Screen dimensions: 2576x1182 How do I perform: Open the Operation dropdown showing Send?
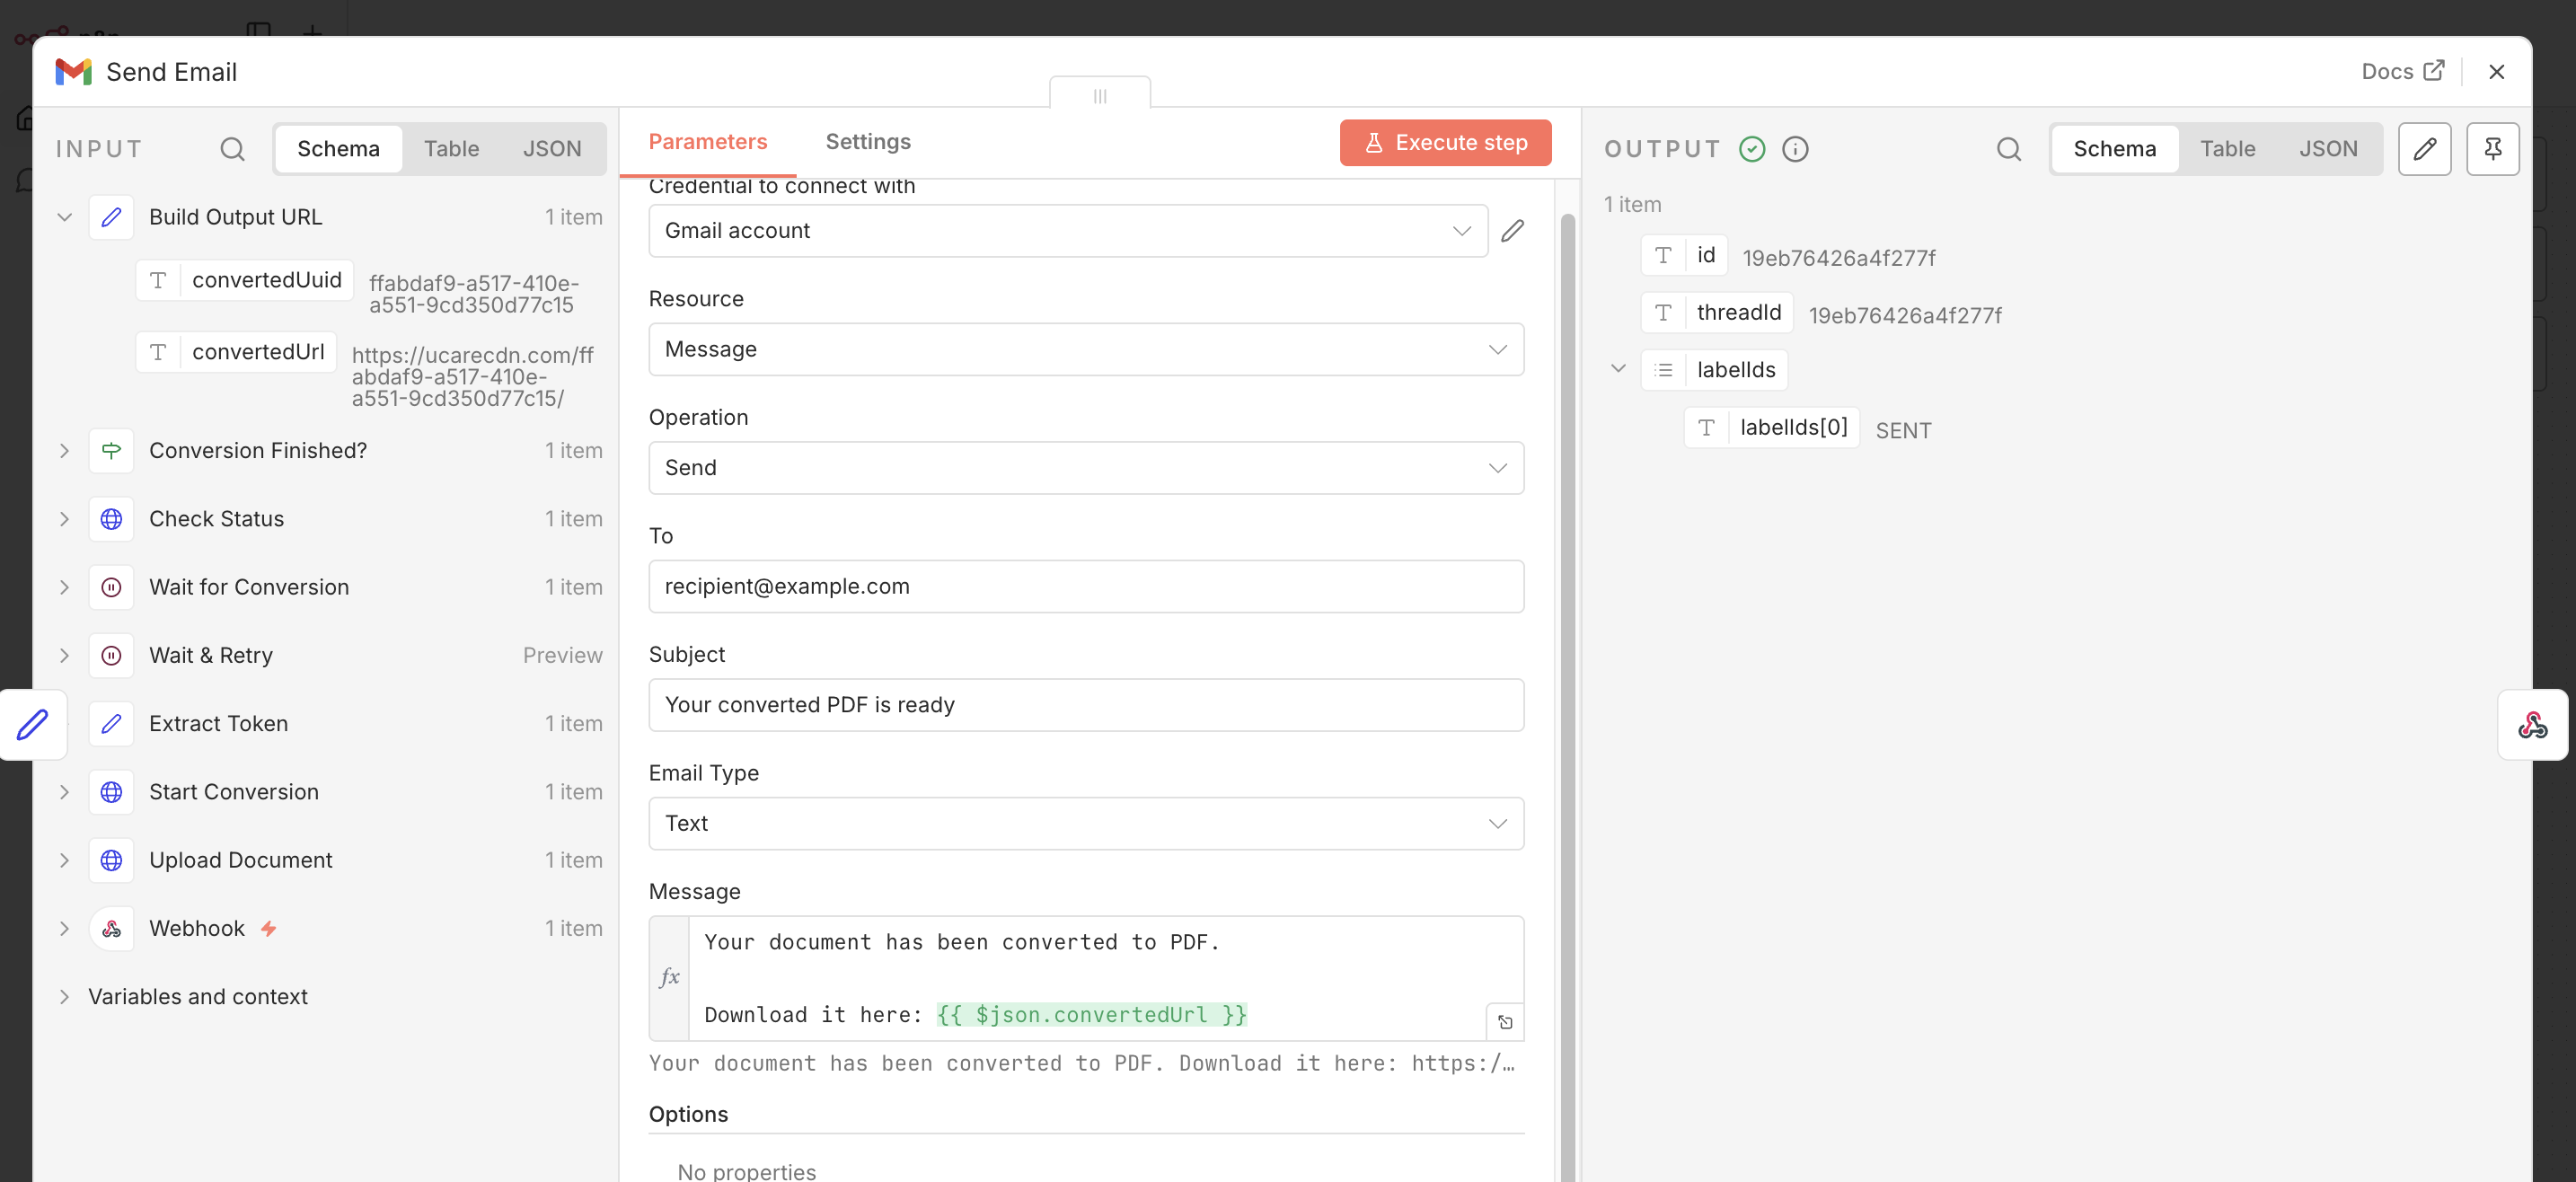click(x=1086, y=468)
